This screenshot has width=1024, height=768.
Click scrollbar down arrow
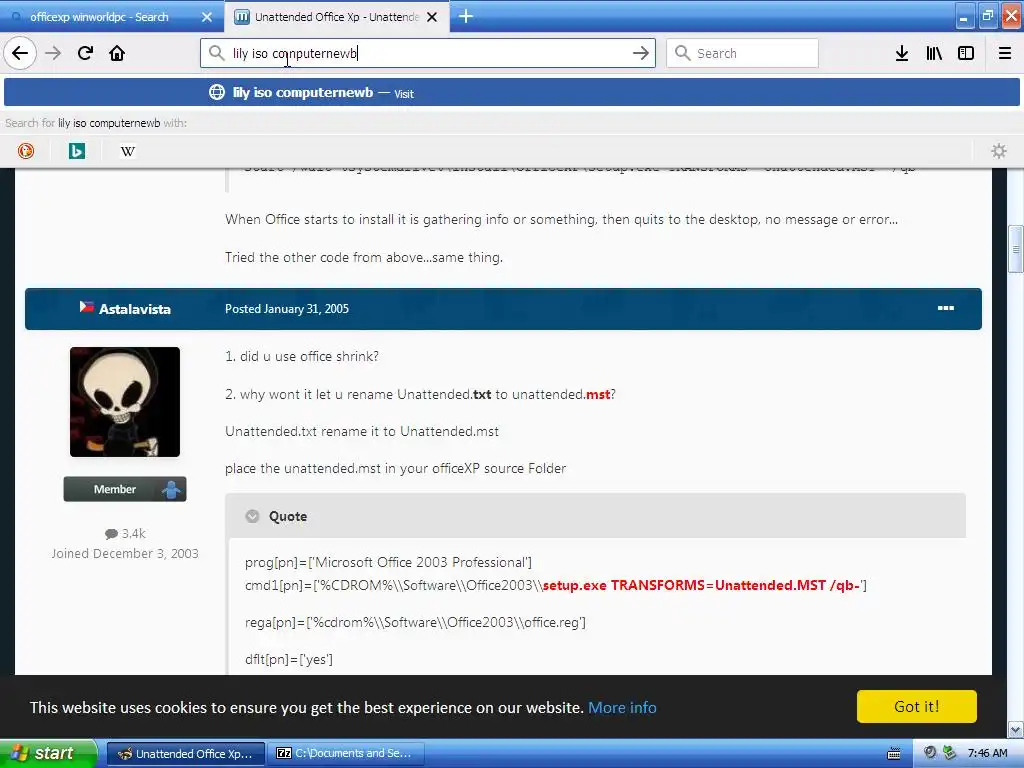1016,730
